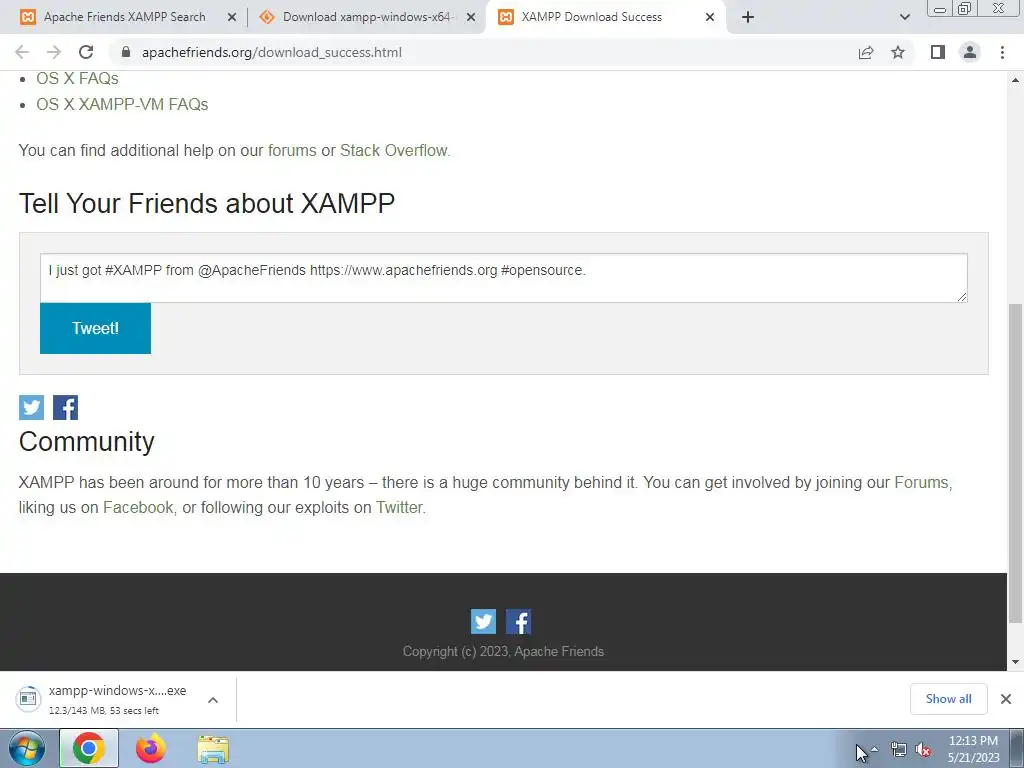This screenshot has width=1024, height=768.
Task: Click the scrollbar up arrow
Action: [x=1016, y=80]
